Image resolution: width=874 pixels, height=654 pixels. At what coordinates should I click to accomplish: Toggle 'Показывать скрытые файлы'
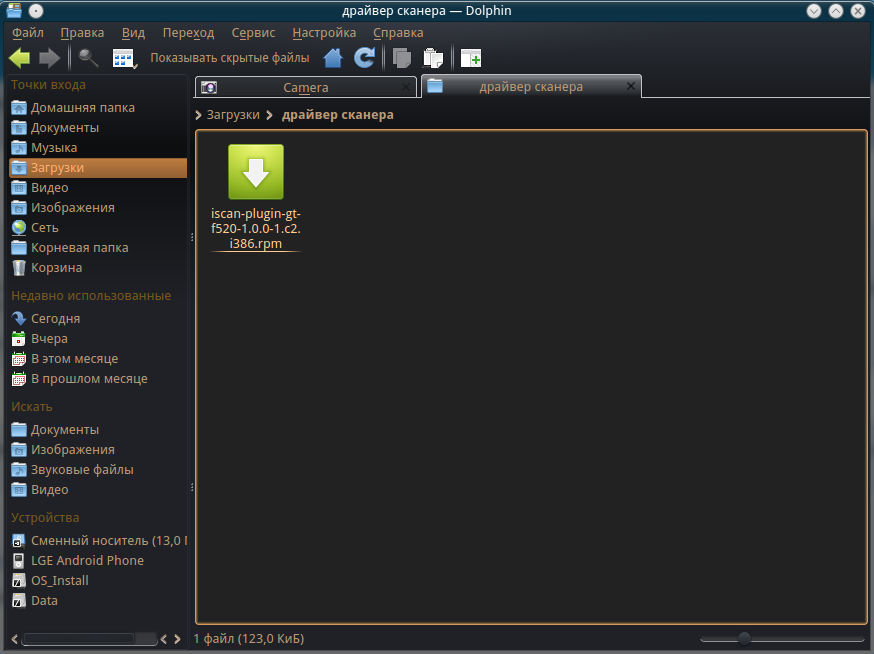click(x=230, y=58)
